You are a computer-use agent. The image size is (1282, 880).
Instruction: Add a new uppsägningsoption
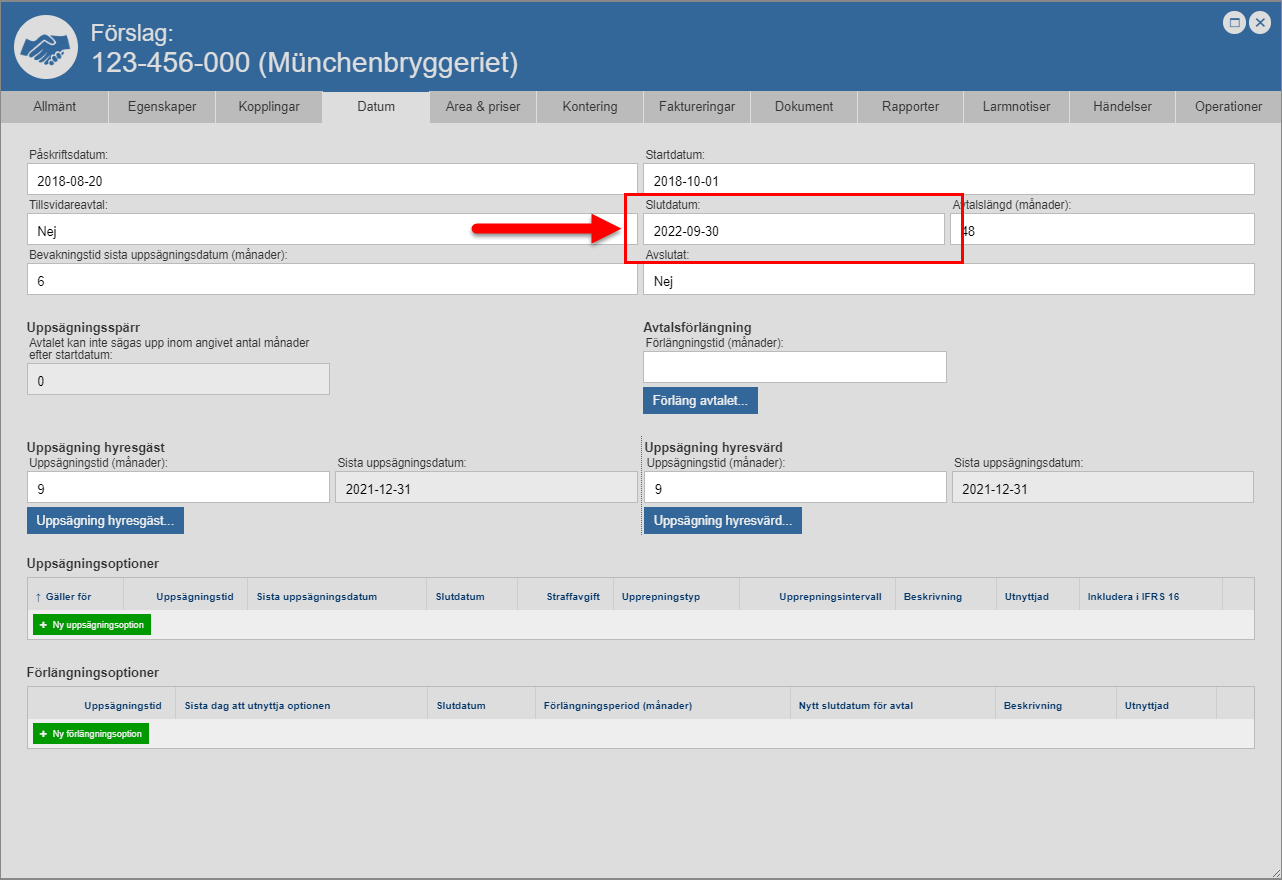(92, 625)
